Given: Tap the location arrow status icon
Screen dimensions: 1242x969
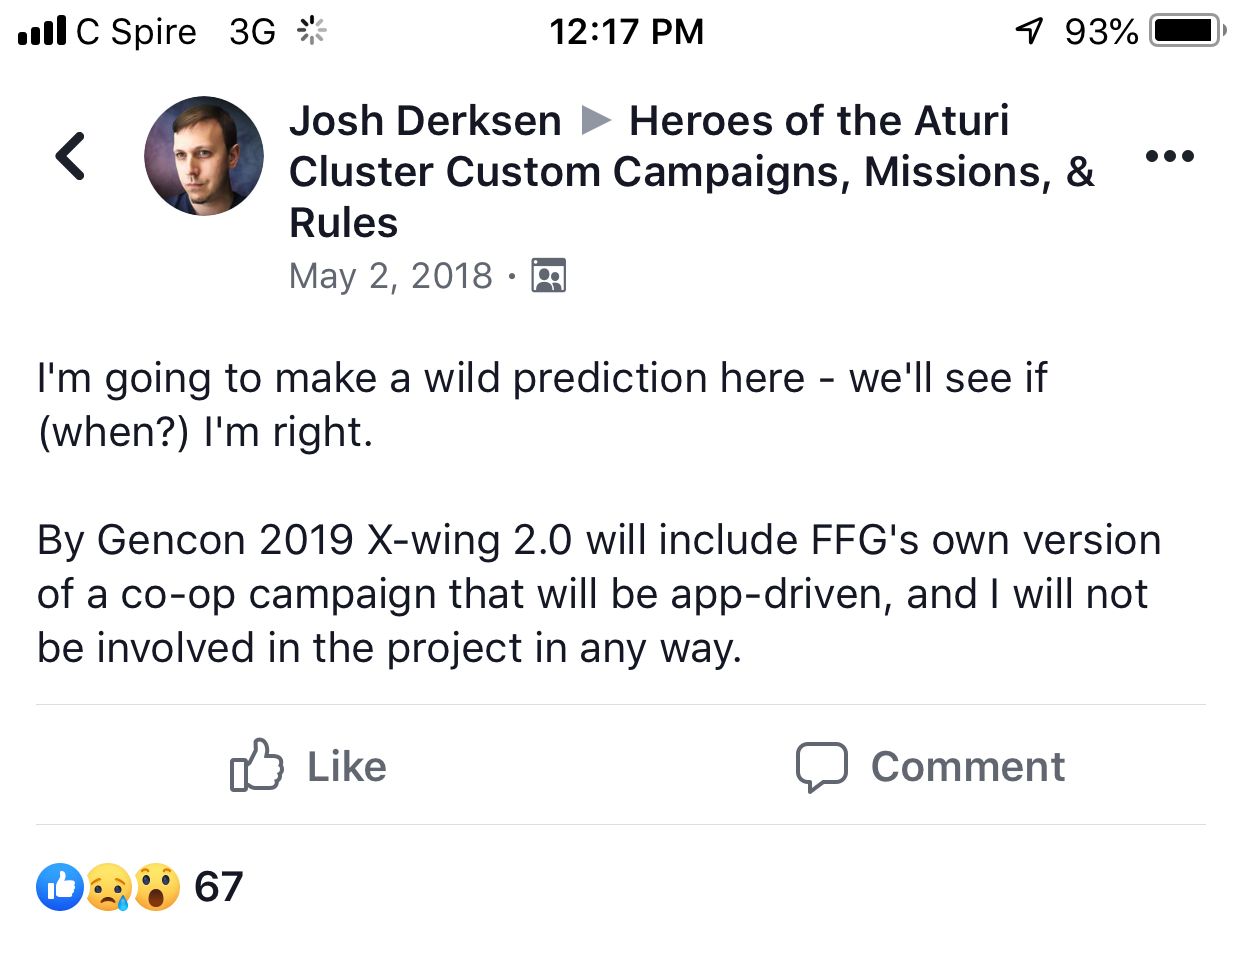Looking at the screenshot, I should pos(1029,31).
